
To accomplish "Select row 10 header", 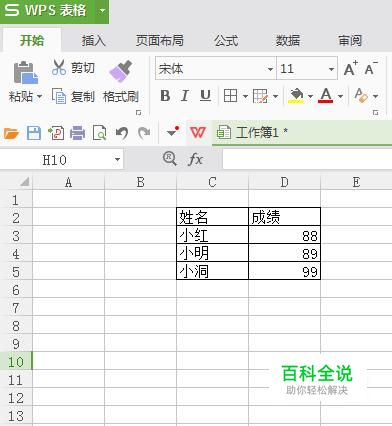I will 16,362.
